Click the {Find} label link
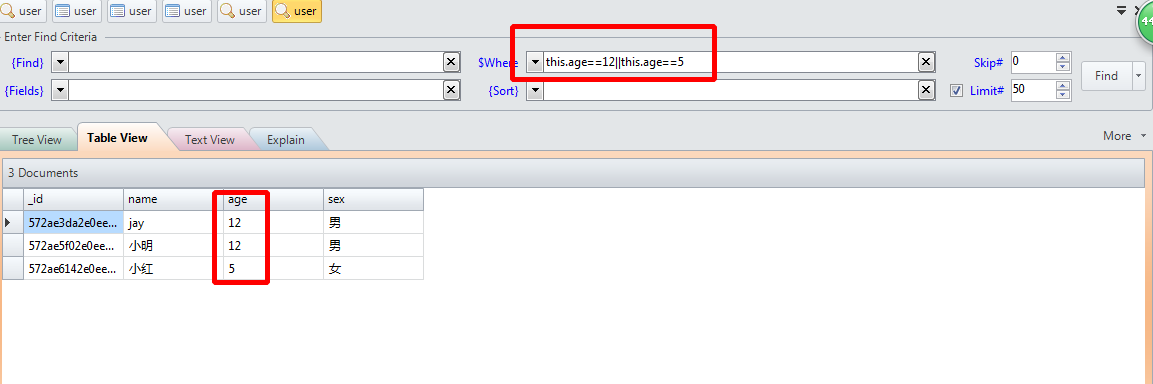 [x=28, y=63]
